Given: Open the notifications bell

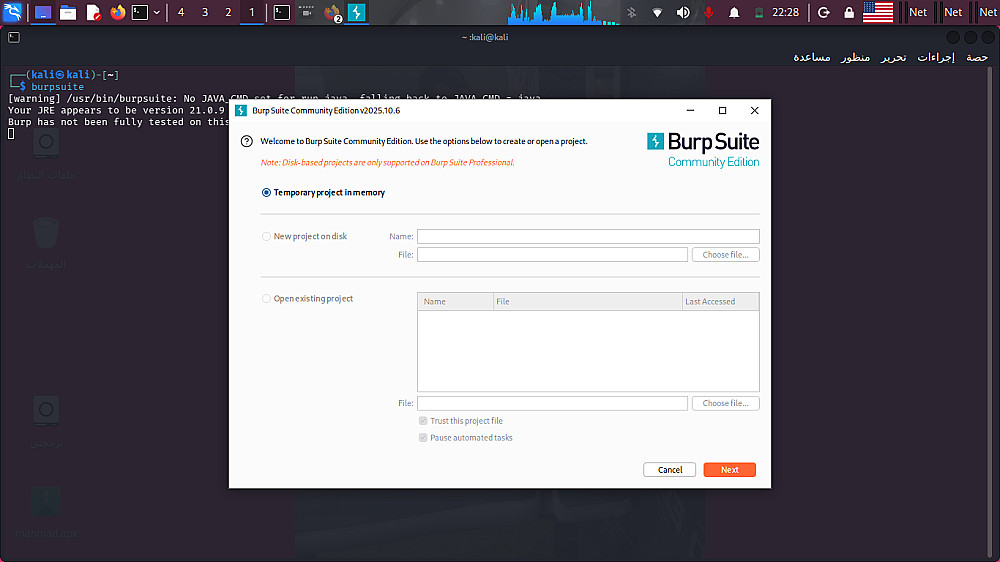Looking at the screenshot, I should pos(734,12).
